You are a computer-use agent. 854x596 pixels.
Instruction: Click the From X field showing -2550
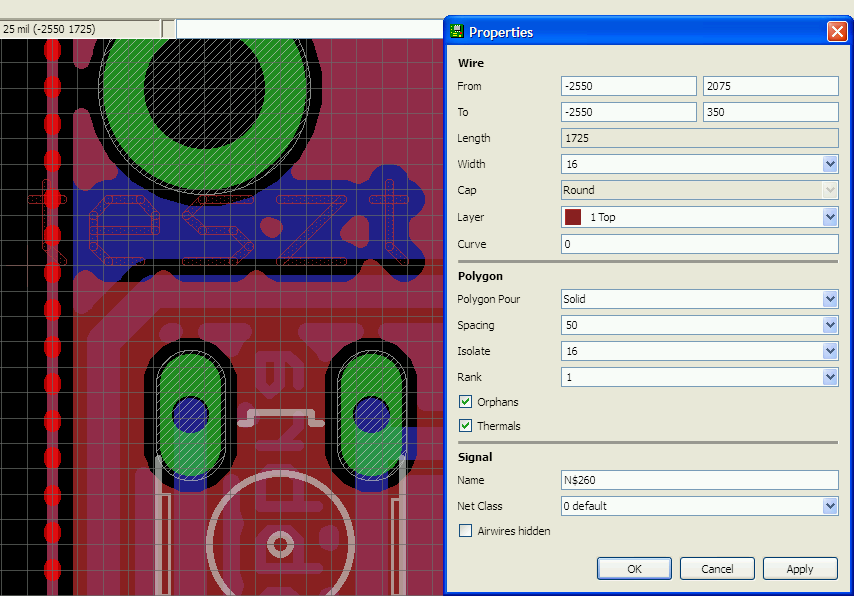[x=629, y=86]
